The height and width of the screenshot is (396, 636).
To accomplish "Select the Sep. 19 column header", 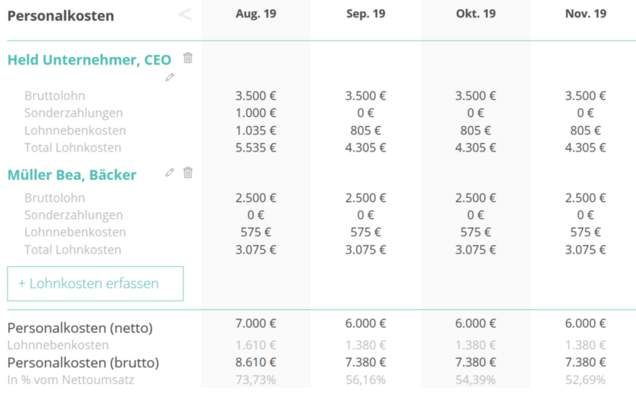I will point(366,14).
